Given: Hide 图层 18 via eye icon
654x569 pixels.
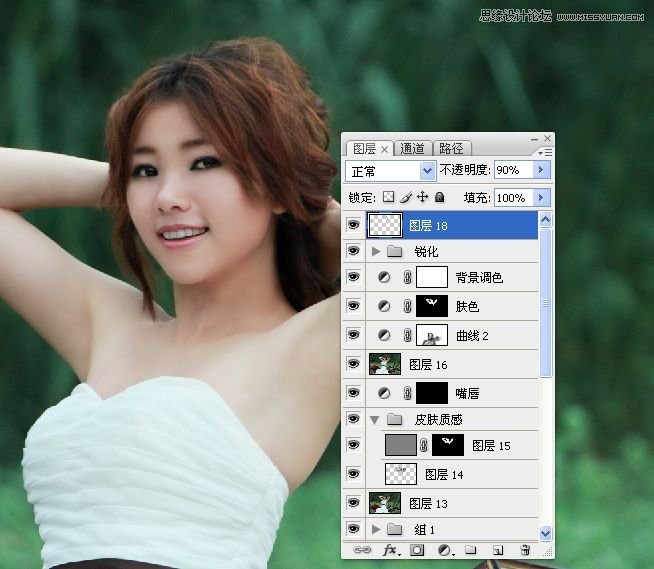Looking at the screenshot, I should click(x=354, y=225).
